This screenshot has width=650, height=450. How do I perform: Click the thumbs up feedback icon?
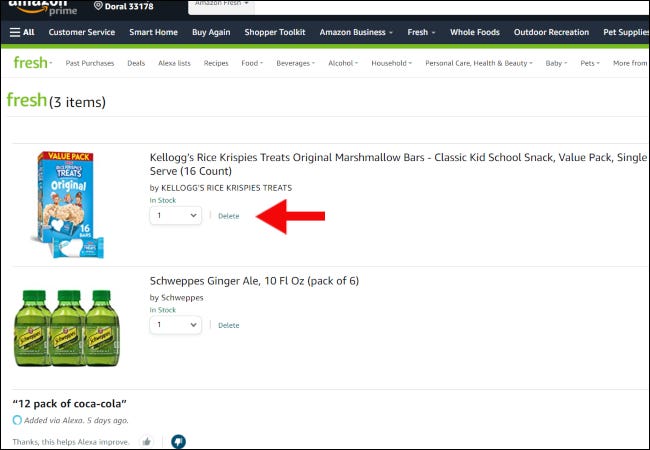[146, 442]
